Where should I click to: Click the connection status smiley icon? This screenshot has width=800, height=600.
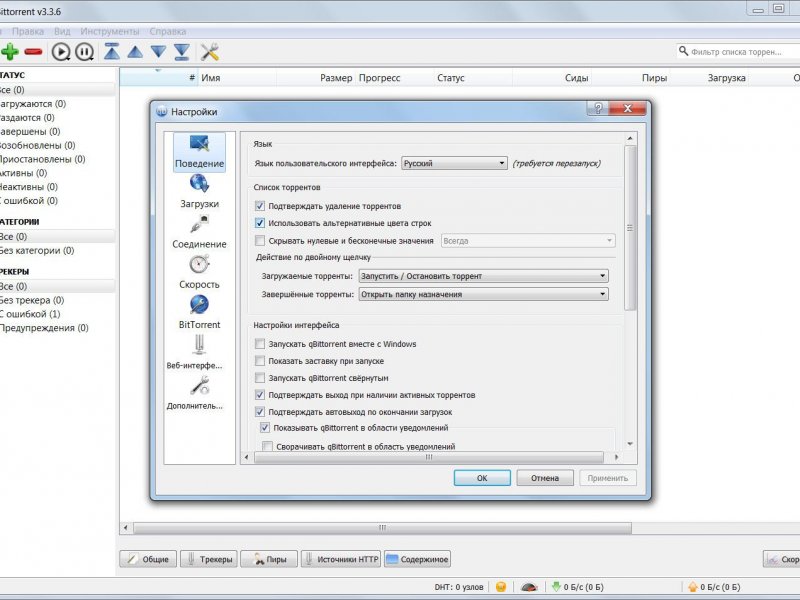tap(501, 587)
